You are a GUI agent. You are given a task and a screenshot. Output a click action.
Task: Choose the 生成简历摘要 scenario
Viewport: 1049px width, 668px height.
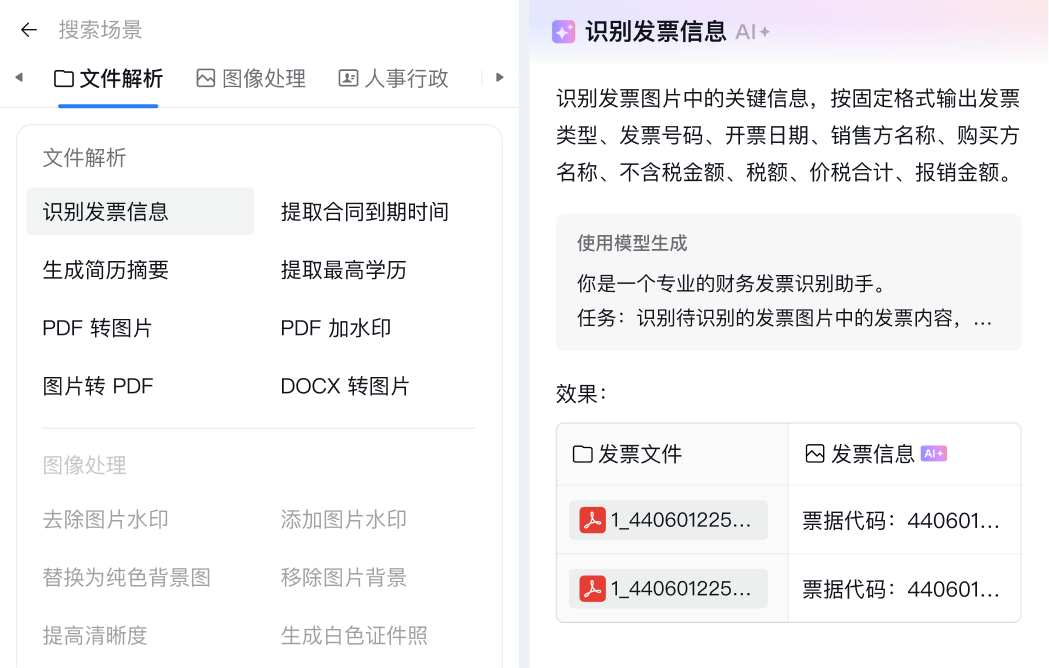(106, 270)
